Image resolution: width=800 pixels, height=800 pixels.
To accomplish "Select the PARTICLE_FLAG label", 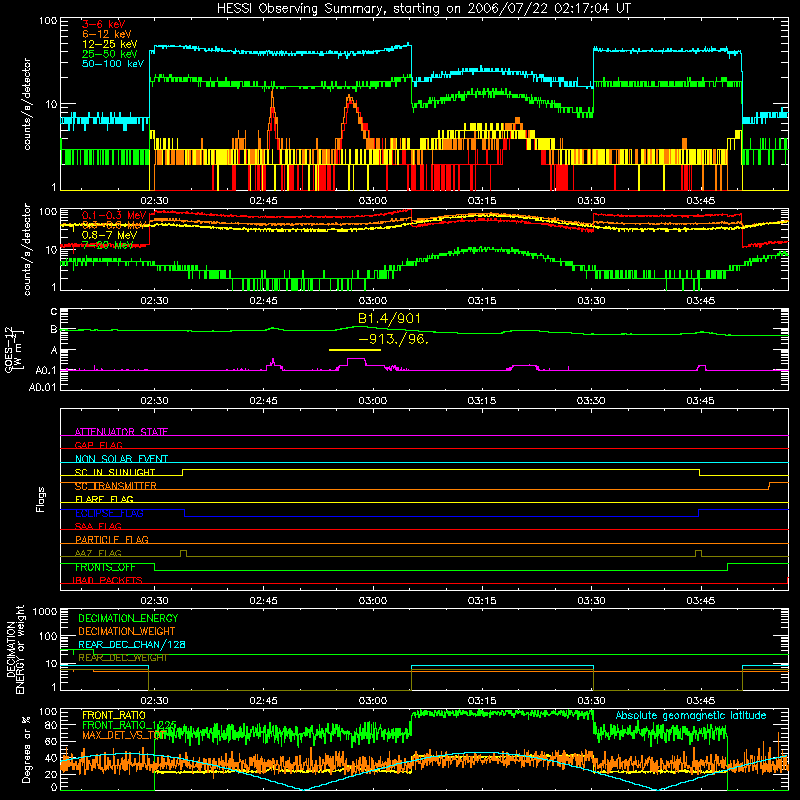I will [112, 539].
